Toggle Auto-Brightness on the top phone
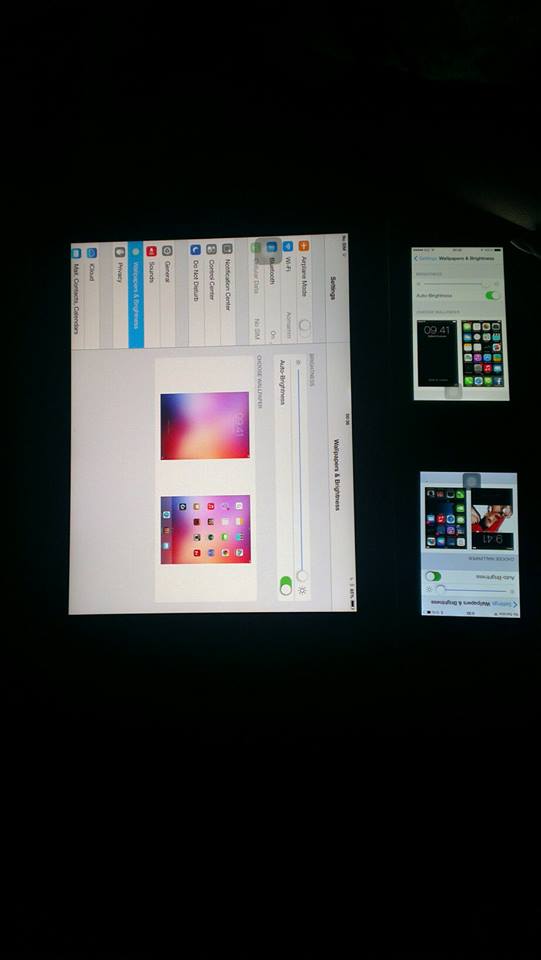541x960 pixels. pyautogui.click(x=493, y=295)
